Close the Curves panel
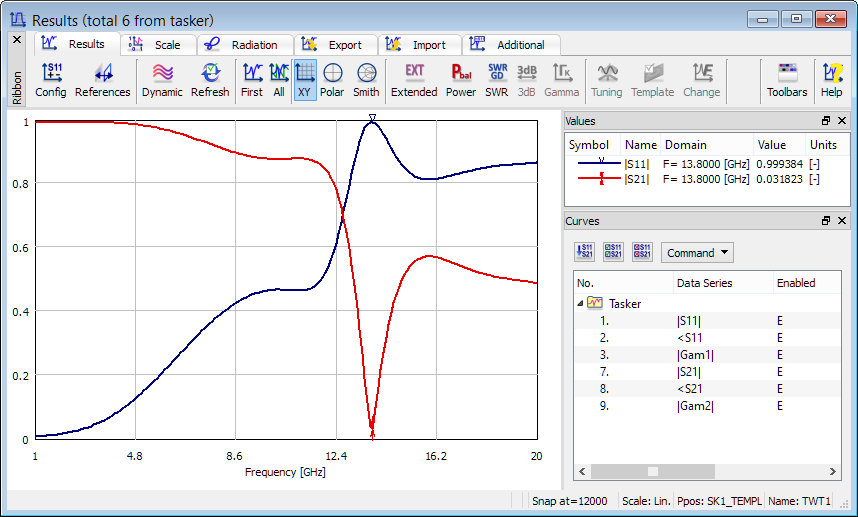 tap(842, 220)
